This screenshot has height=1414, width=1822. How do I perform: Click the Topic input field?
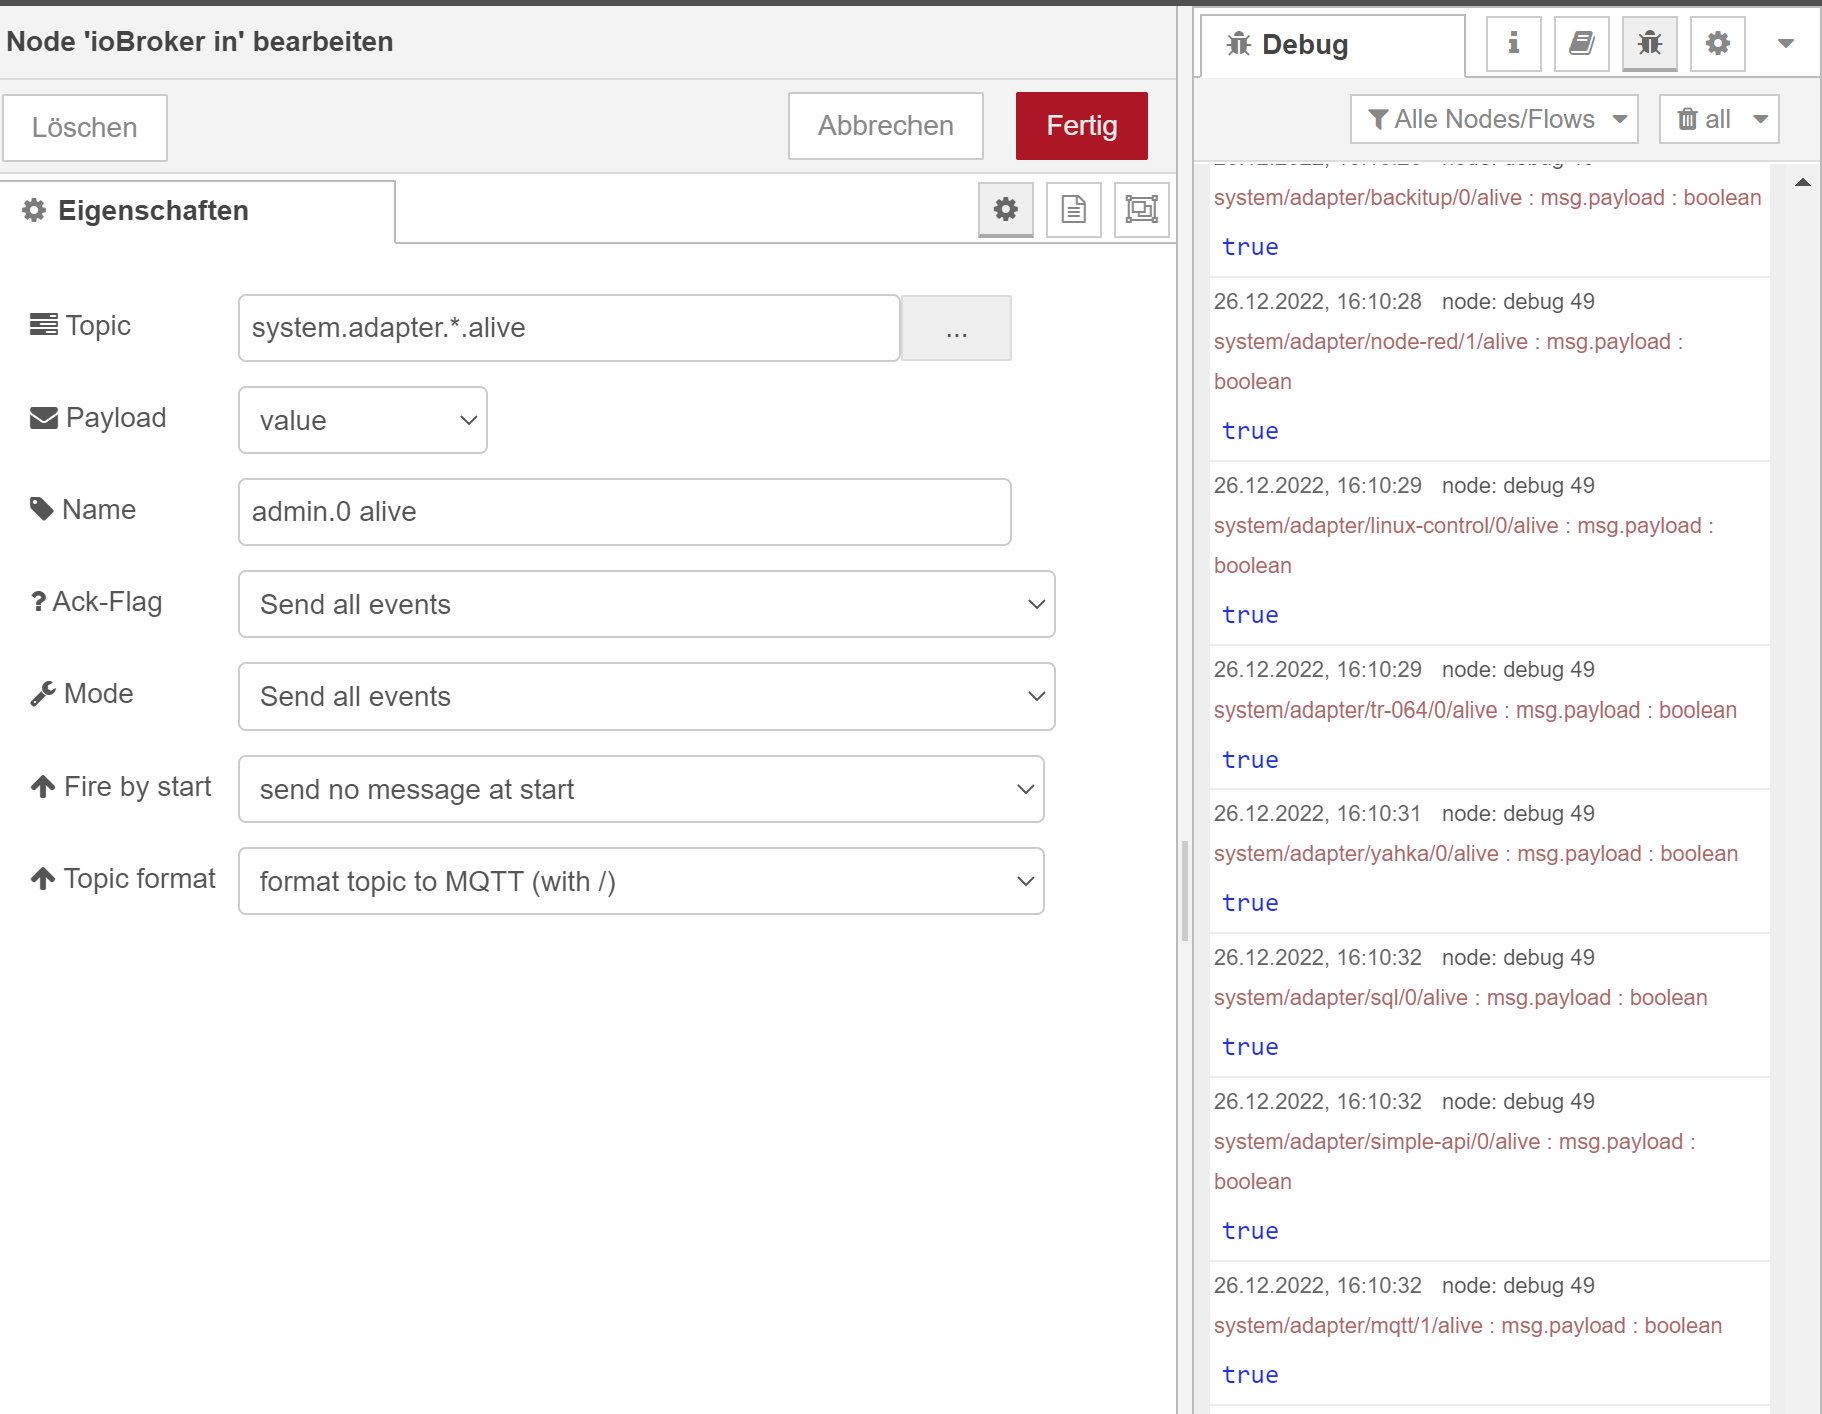tap(568, 328)
